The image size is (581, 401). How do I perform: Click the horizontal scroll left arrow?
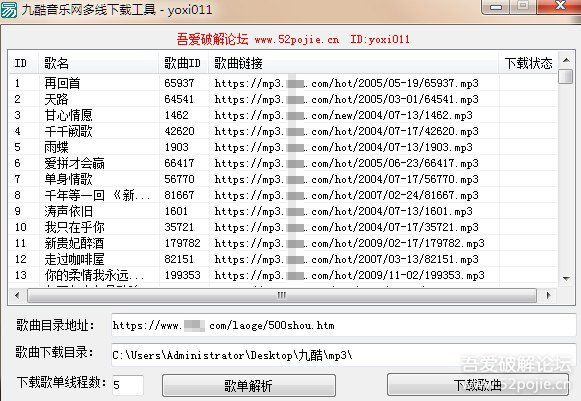point(17,295)
